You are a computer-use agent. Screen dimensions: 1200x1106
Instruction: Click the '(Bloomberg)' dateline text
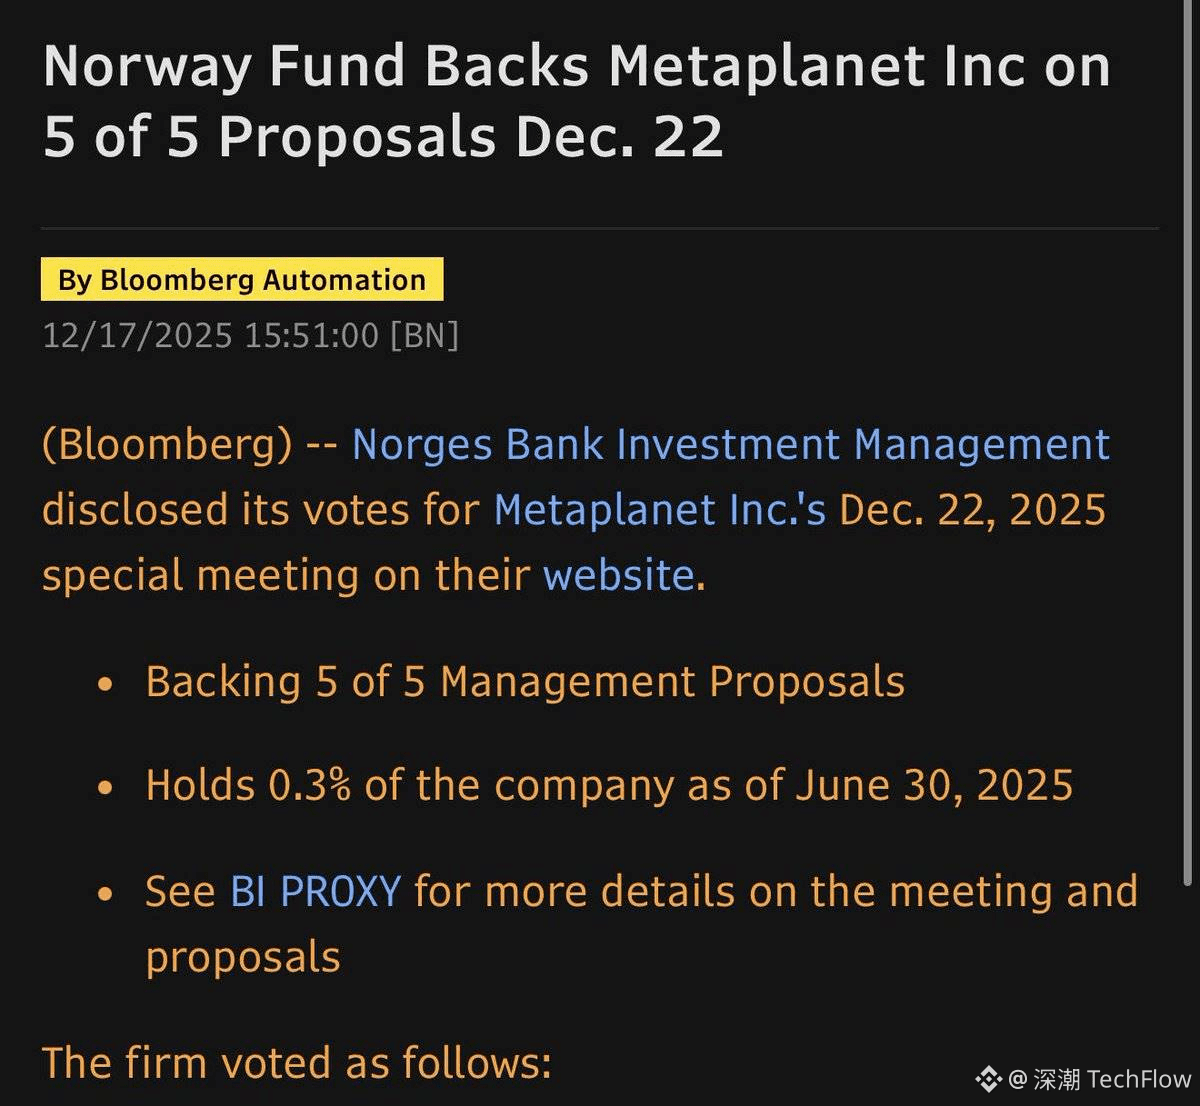pyautogui.click(x=167, y=445)
